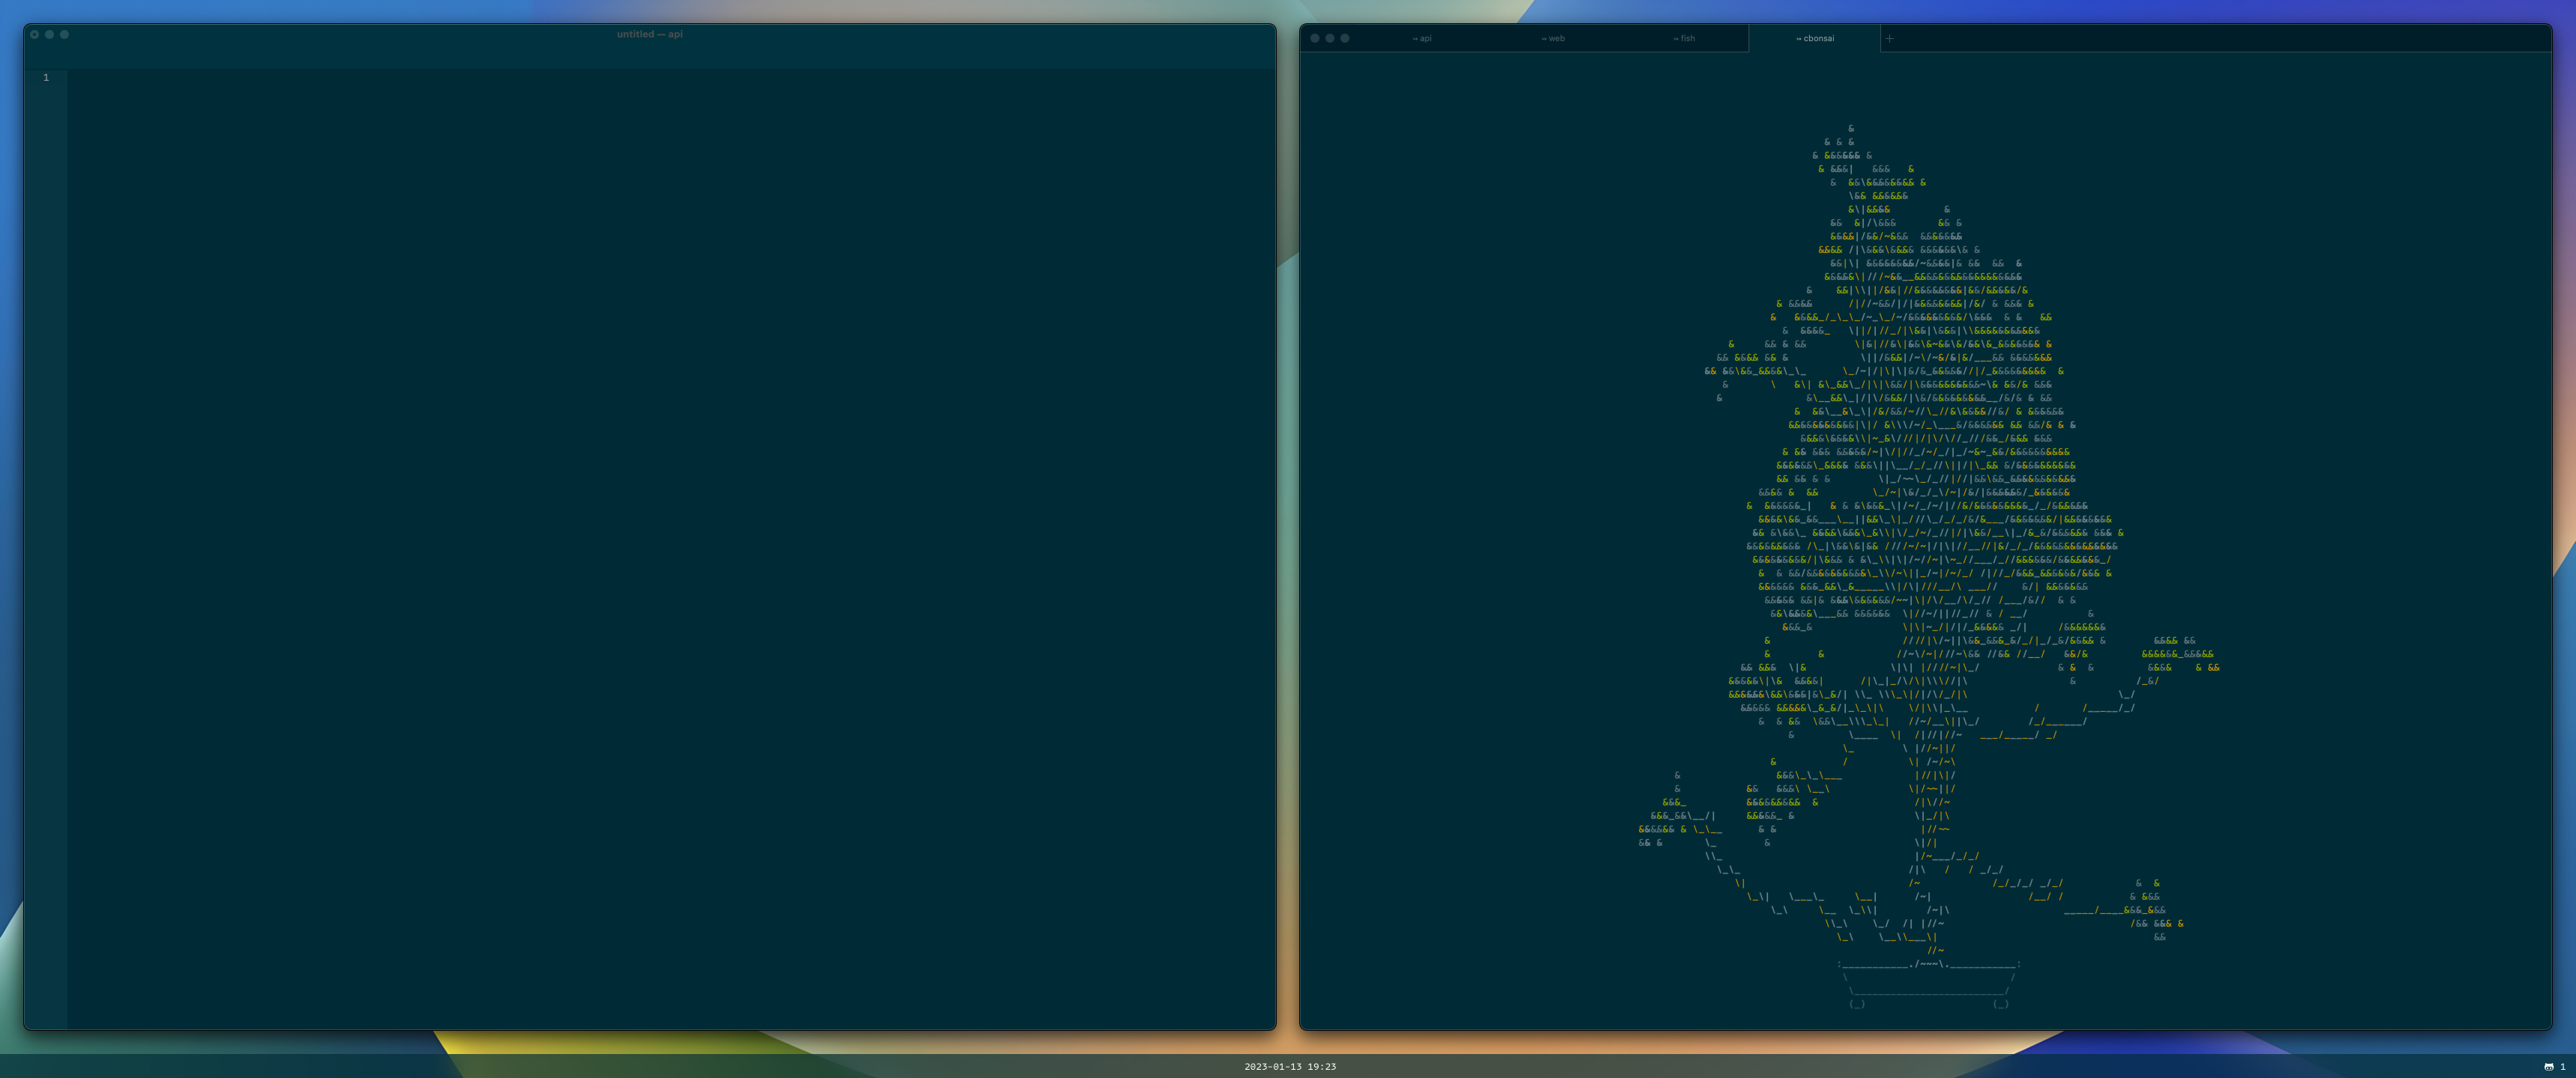This screenshot has width=2576, height=1078.
Task: Switch to the web terminal tab
Action: [1553, 39]
